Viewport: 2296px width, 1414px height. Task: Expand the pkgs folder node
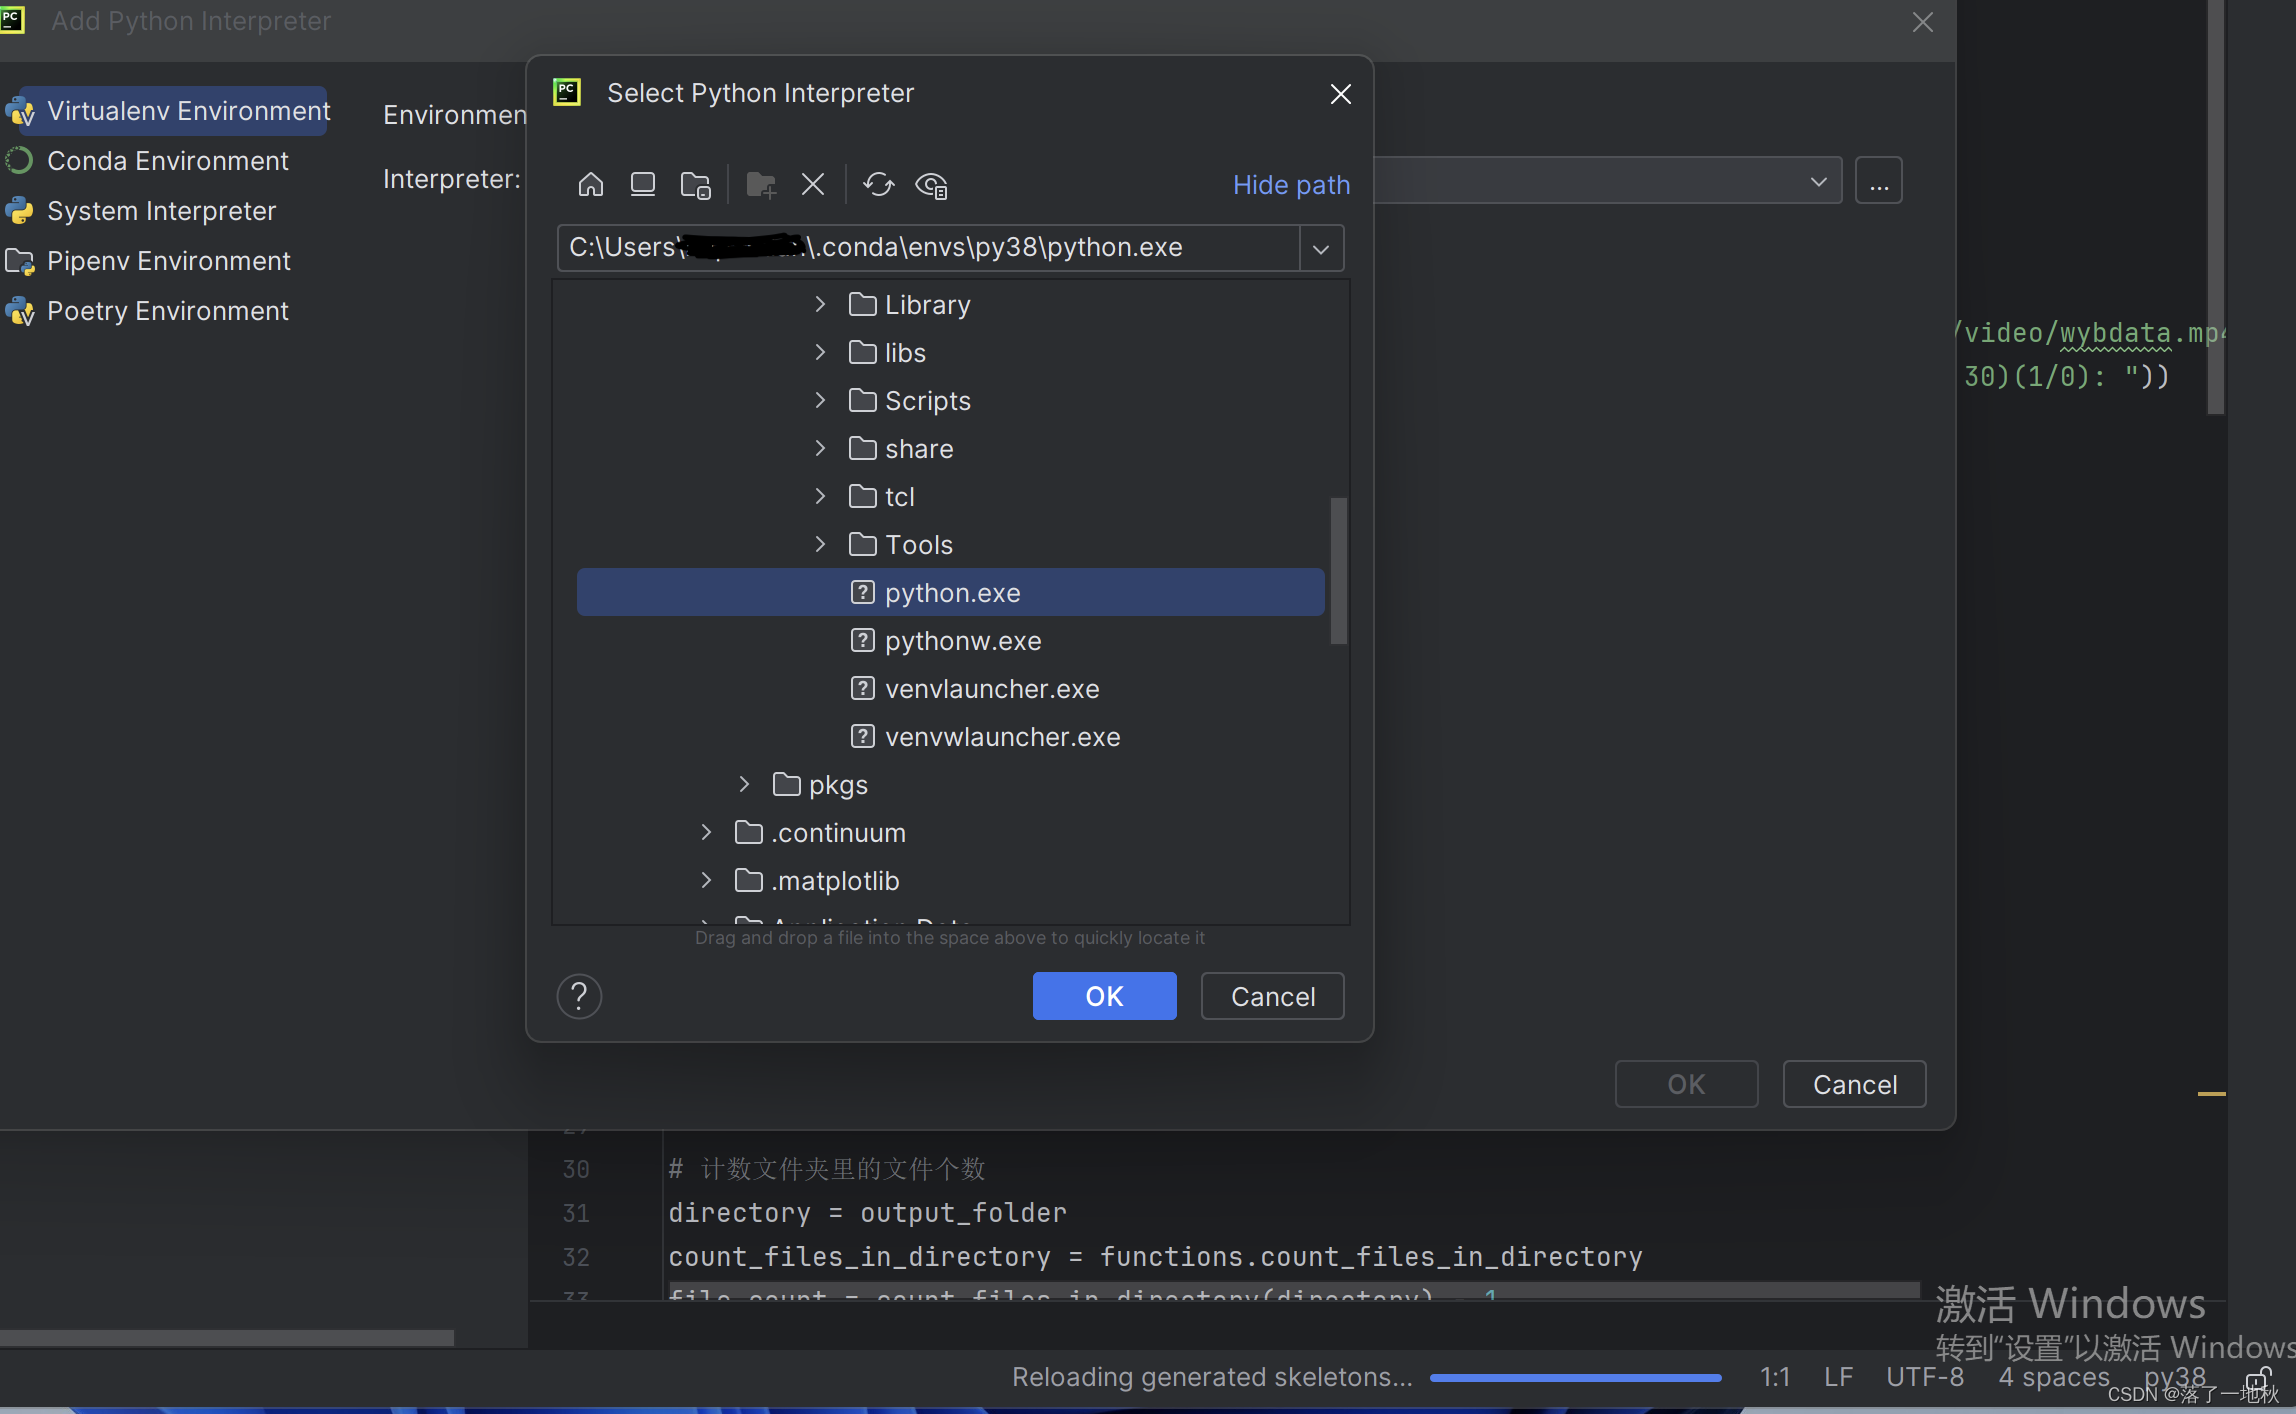[744, 784]
